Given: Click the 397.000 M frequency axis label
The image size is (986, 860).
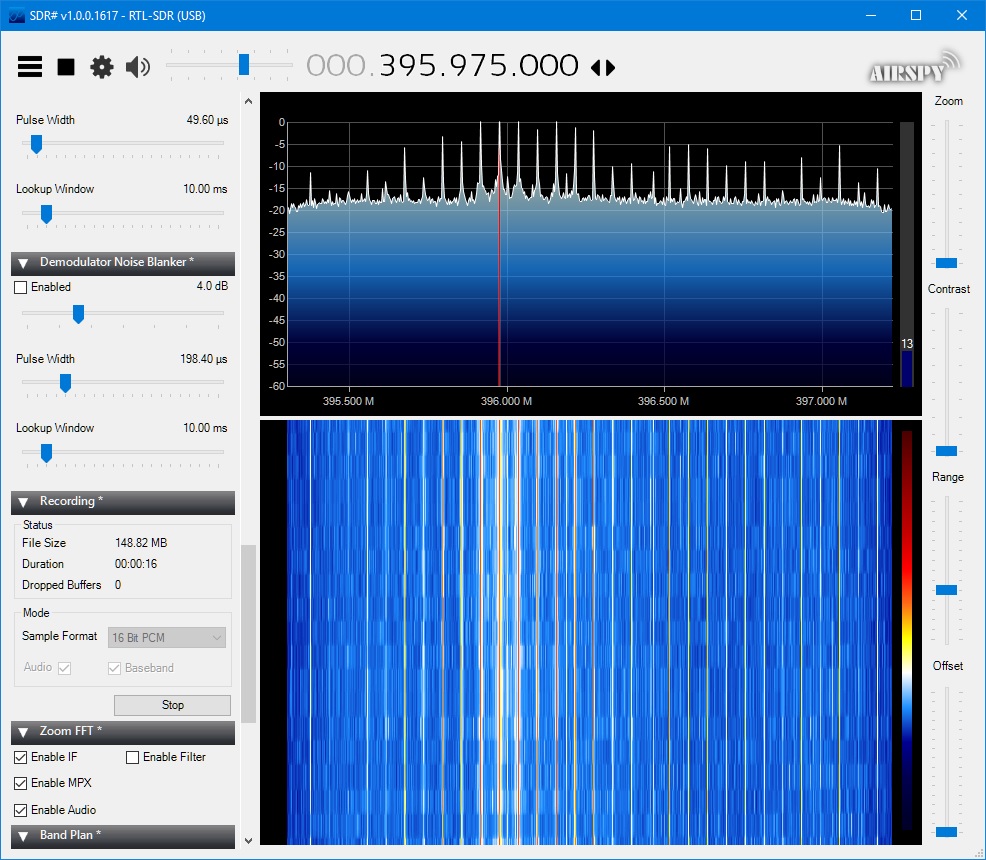Looking at the screenshot, I should (x=821, y=401).
